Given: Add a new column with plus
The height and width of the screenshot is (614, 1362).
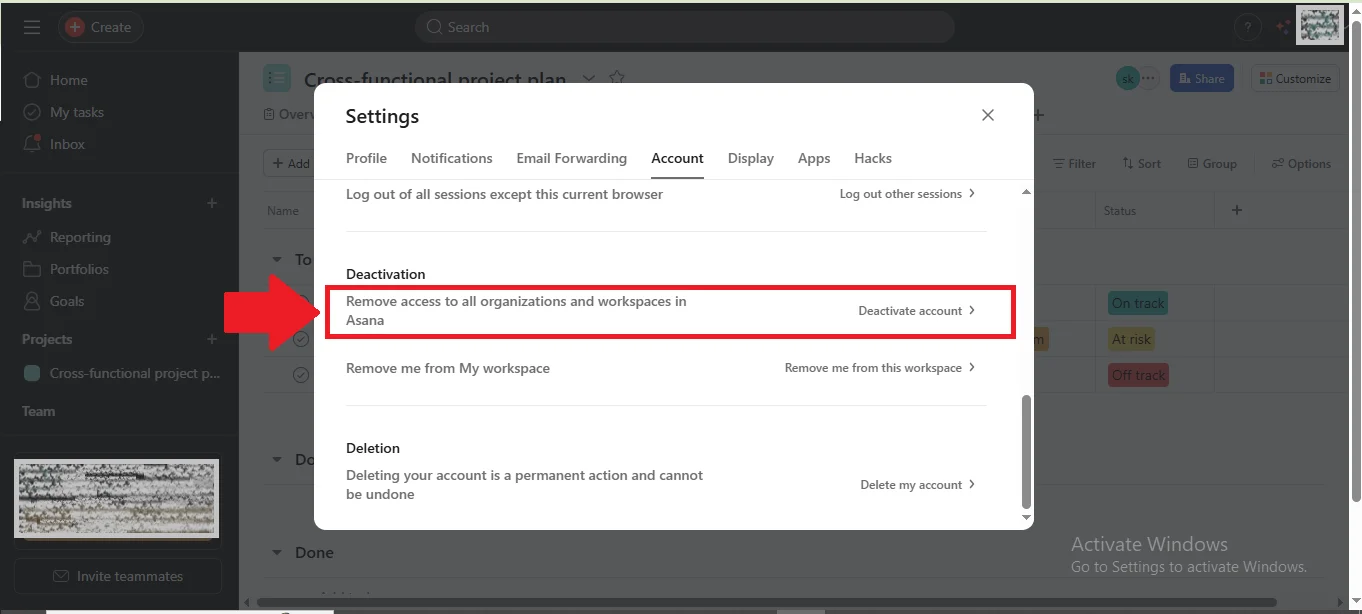Looking at the screenshot, I should [1237, 210].
